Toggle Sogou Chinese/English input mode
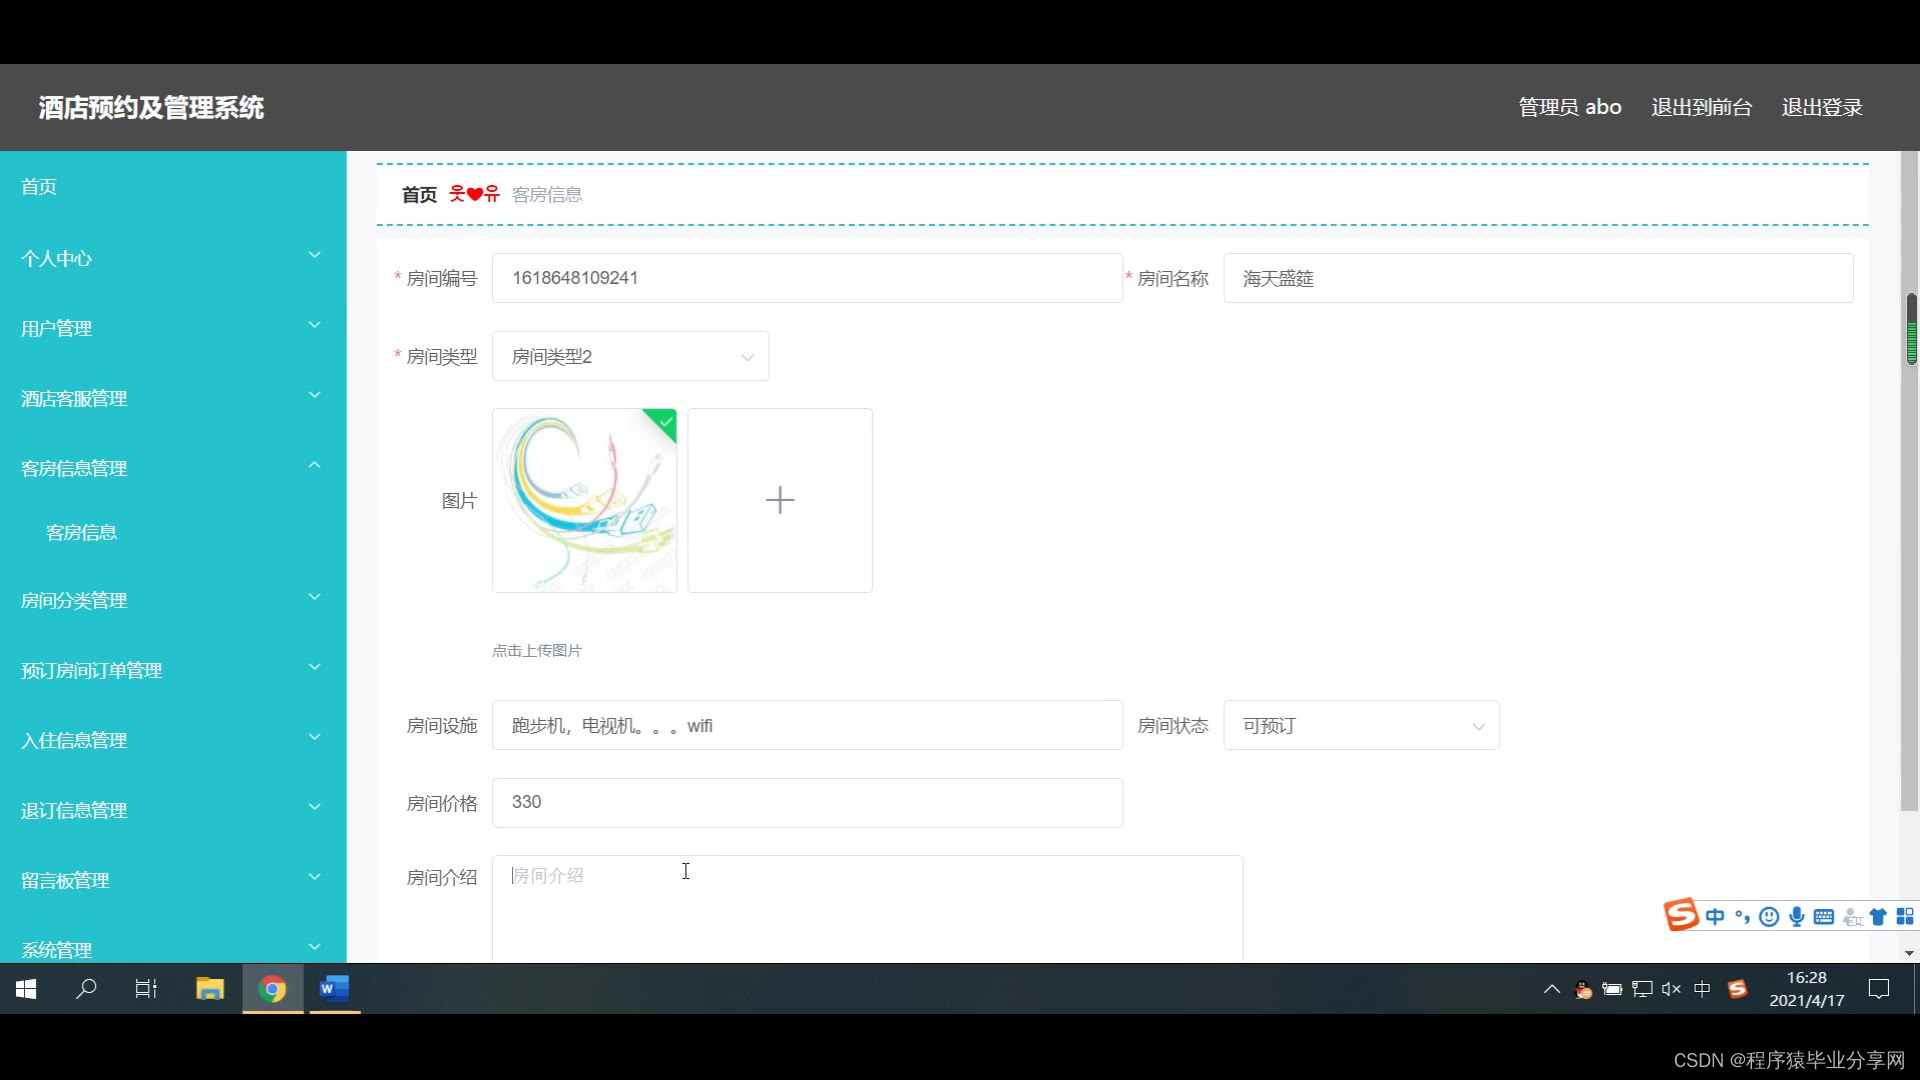This screenshot has height=1080, width=1920. (1715, 917)
